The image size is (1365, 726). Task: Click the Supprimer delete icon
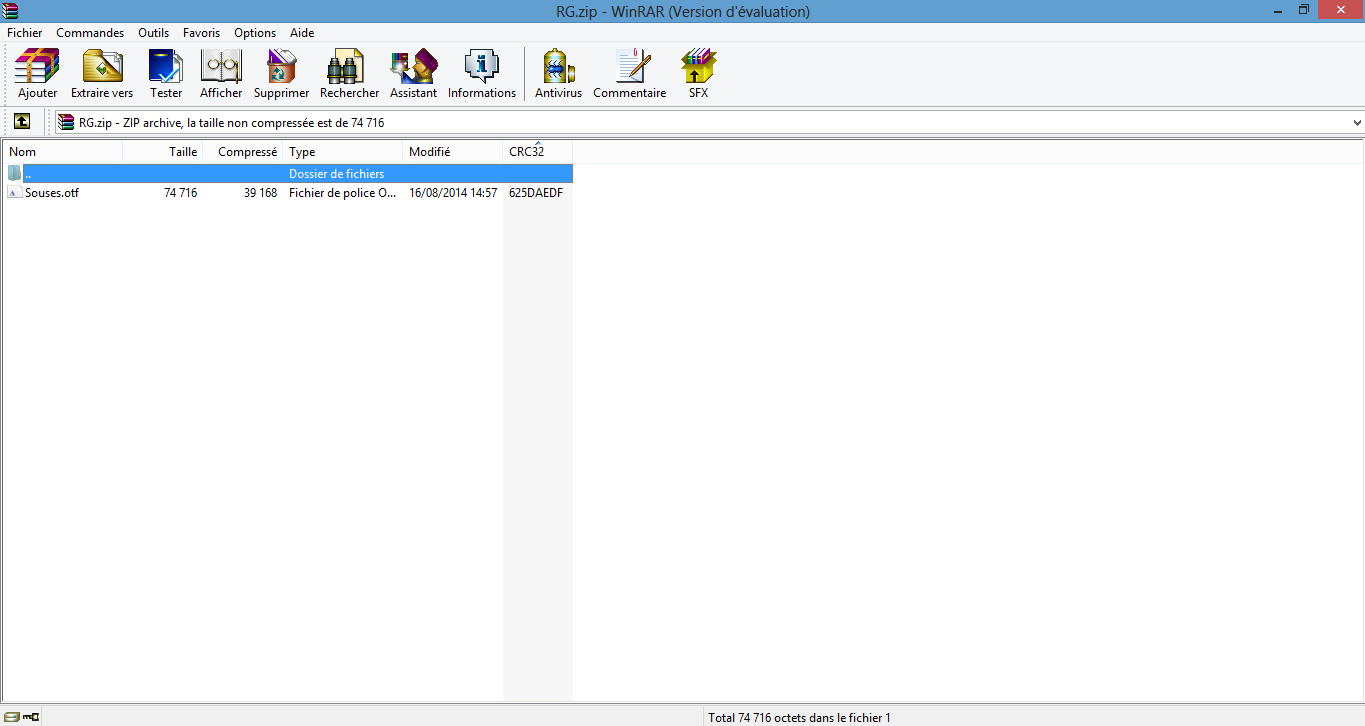[281, 67]
